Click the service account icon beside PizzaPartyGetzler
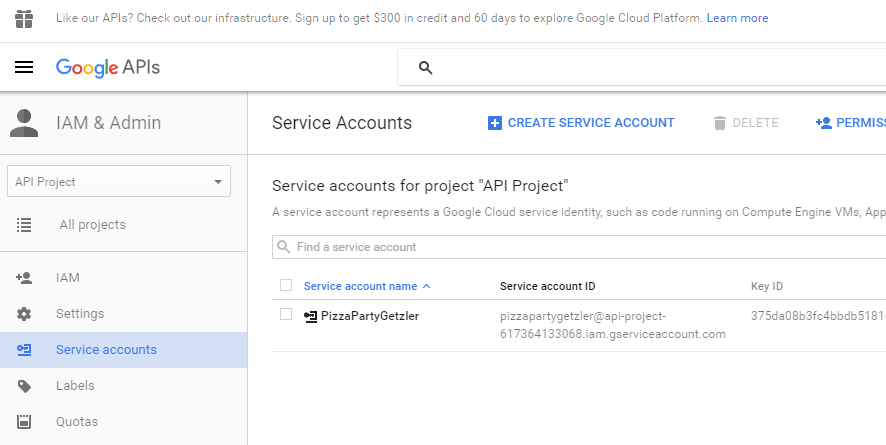886x445 pixels. (x=310, y=317)
